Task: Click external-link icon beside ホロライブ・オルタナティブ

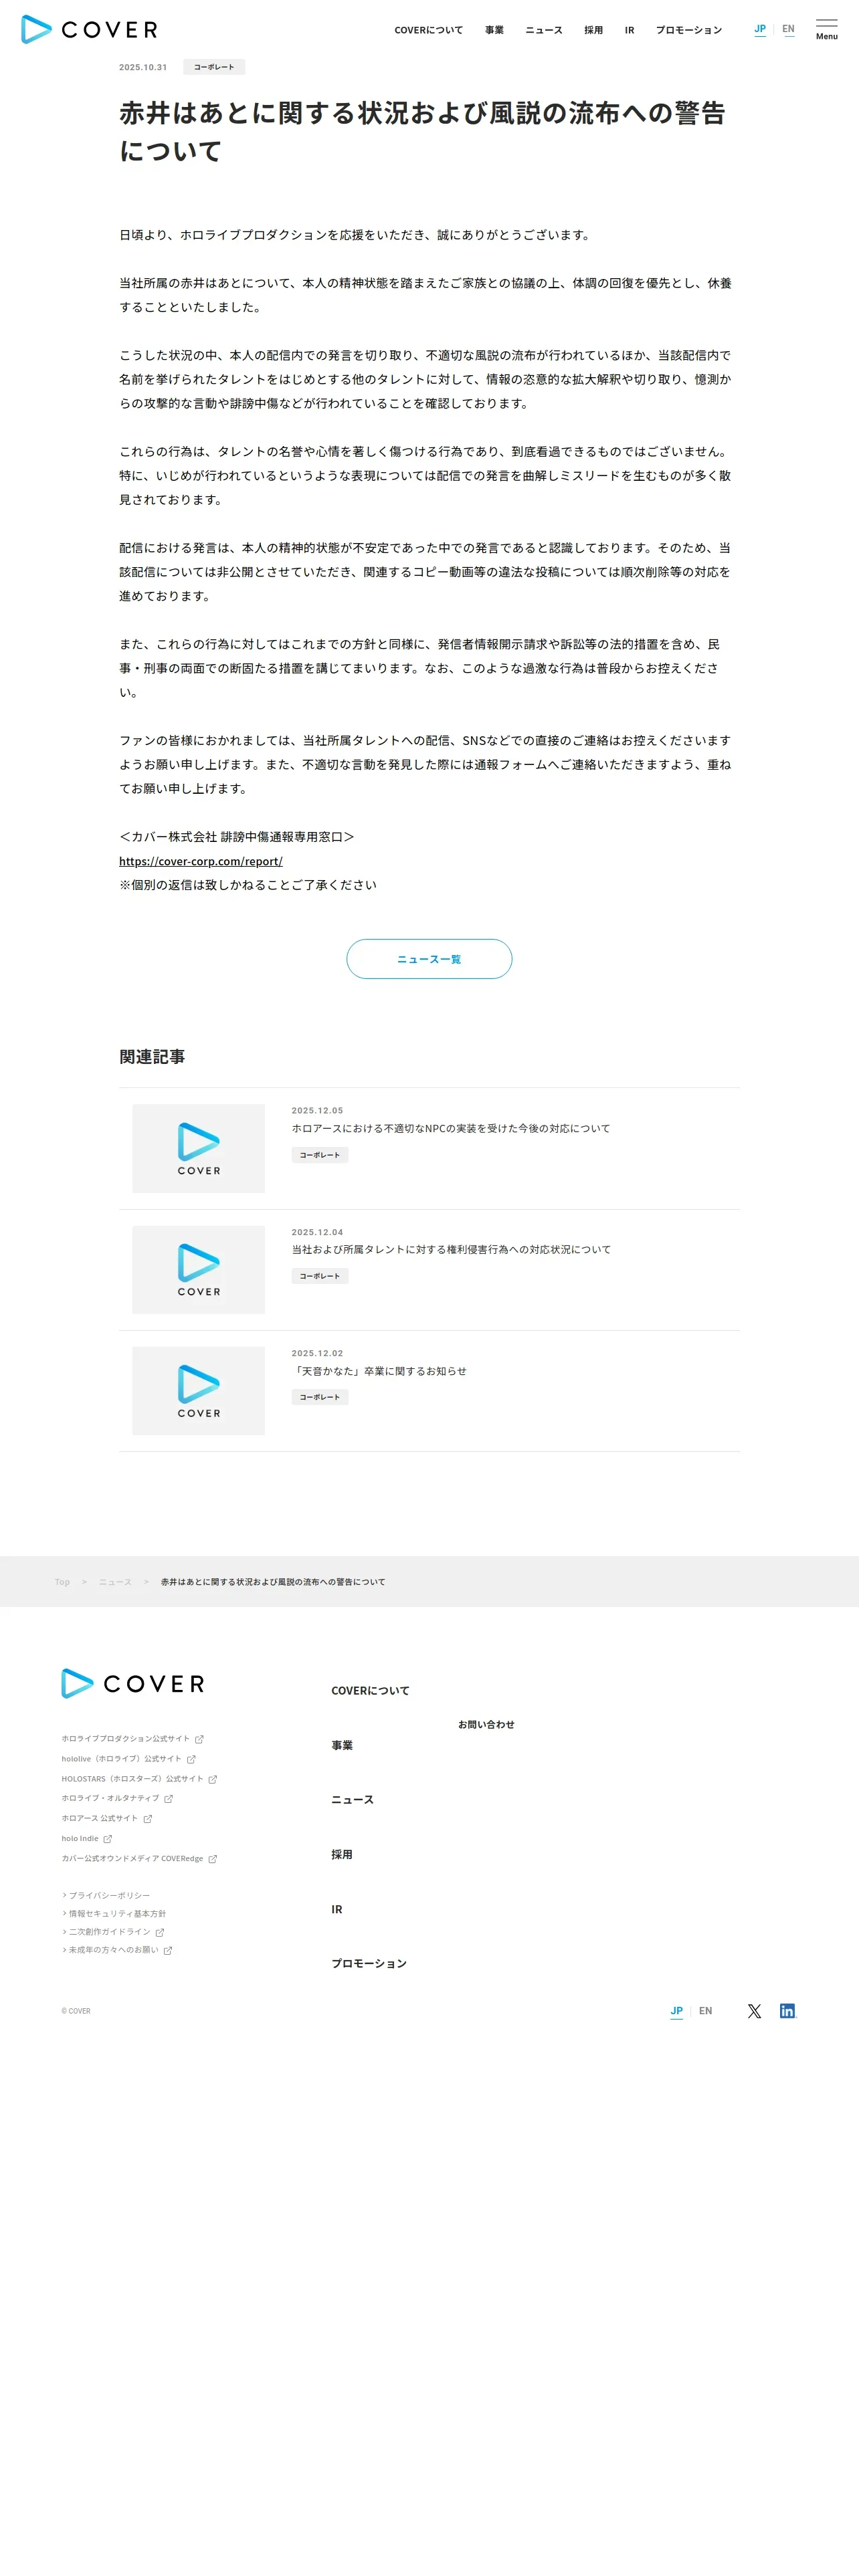Action: point(168,1799)
